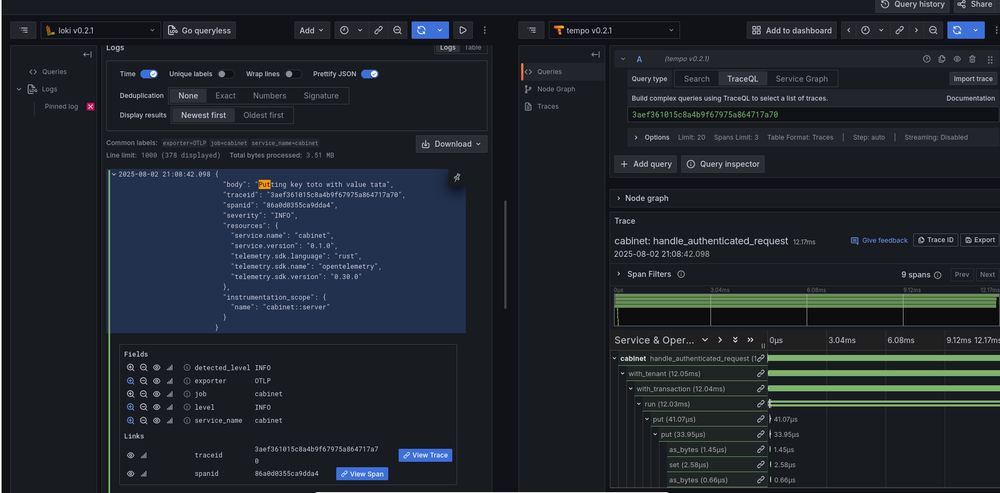The height and width of the screenshot is (493, 1000).
Task: Click the trace minimap timeline
Action: pos(807,309)
